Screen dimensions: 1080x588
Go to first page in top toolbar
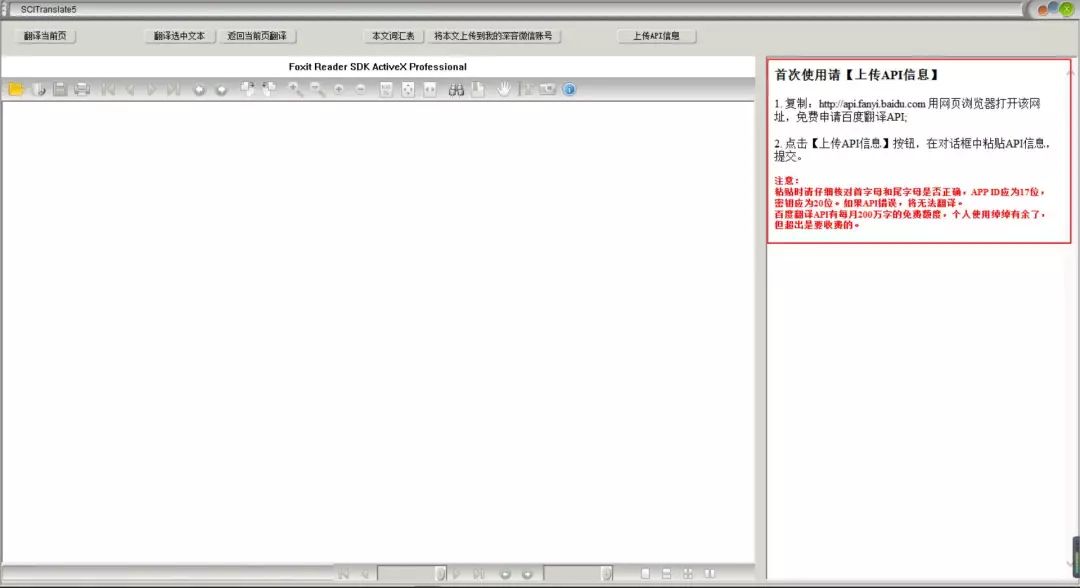click(108, 90)
